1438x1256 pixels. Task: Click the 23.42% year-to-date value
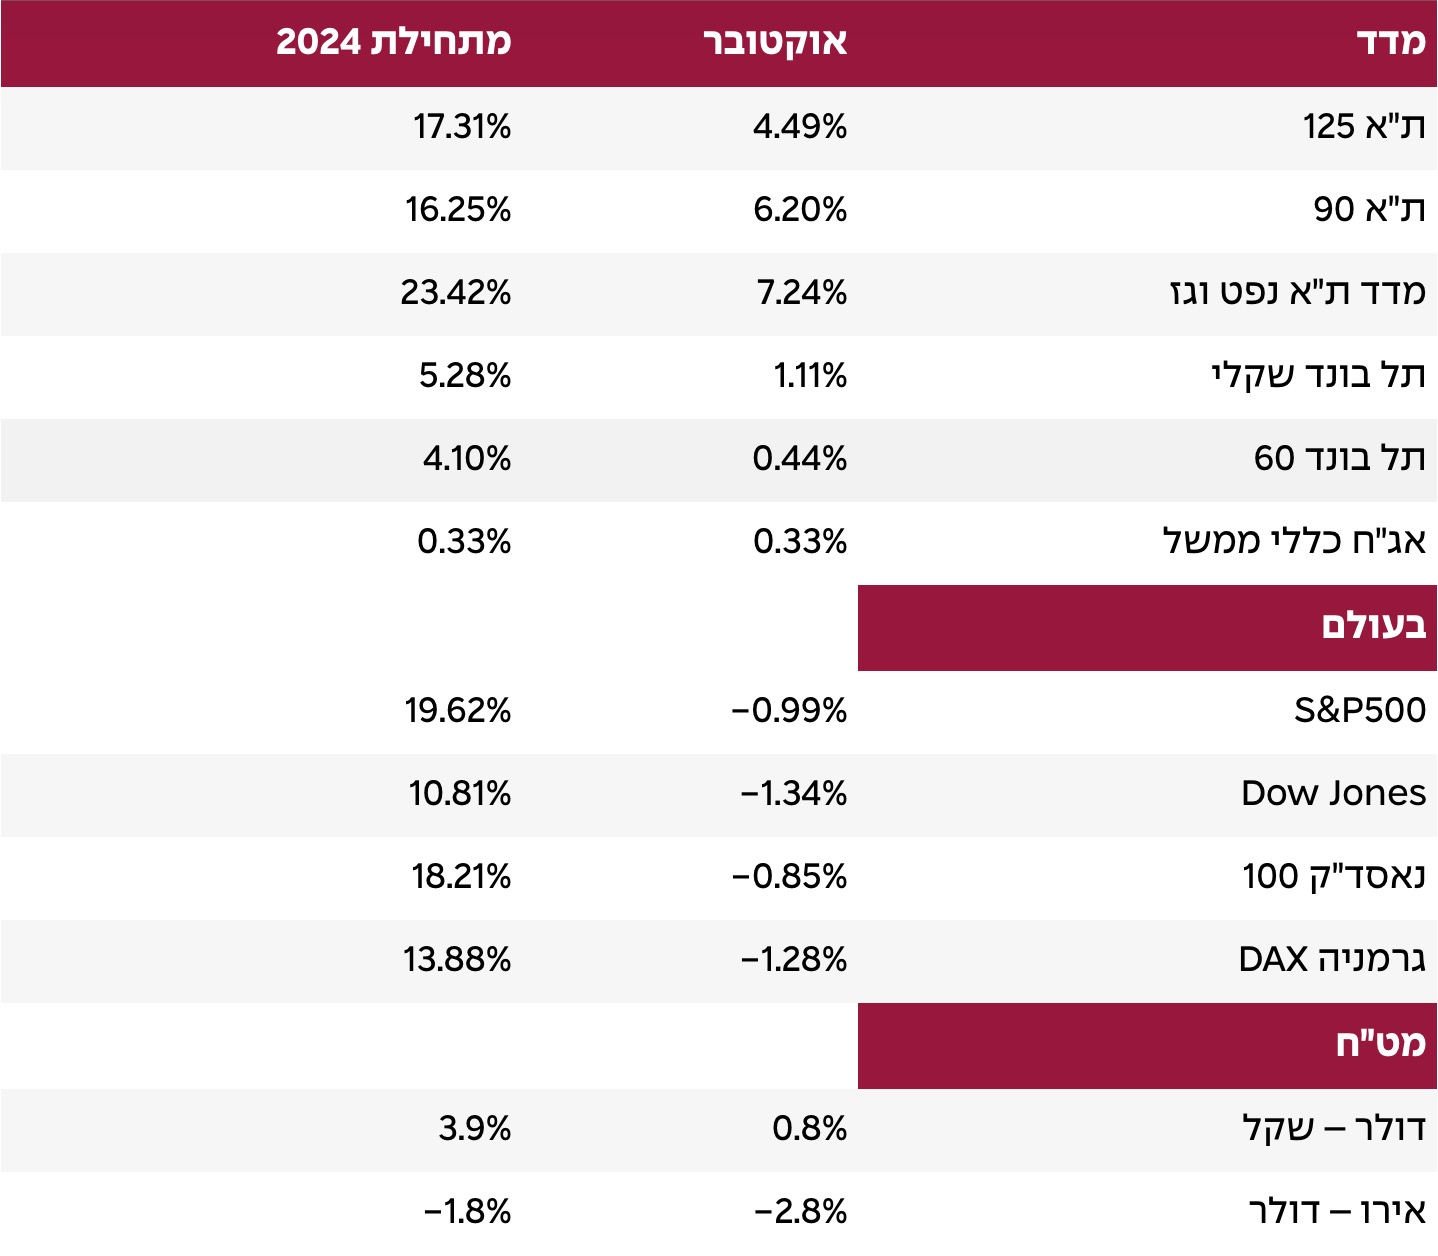[456, 293]
